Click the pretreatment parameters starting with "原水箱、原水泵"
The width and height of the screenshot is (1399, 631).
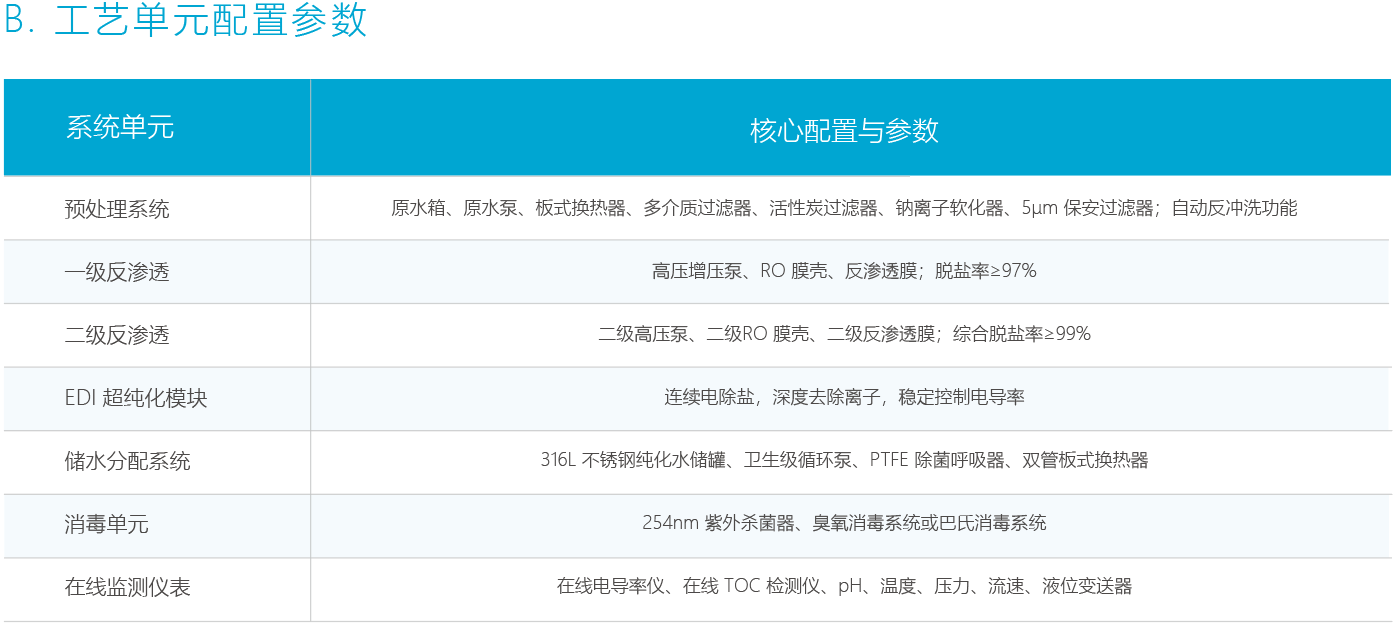[x=844, y=209]
